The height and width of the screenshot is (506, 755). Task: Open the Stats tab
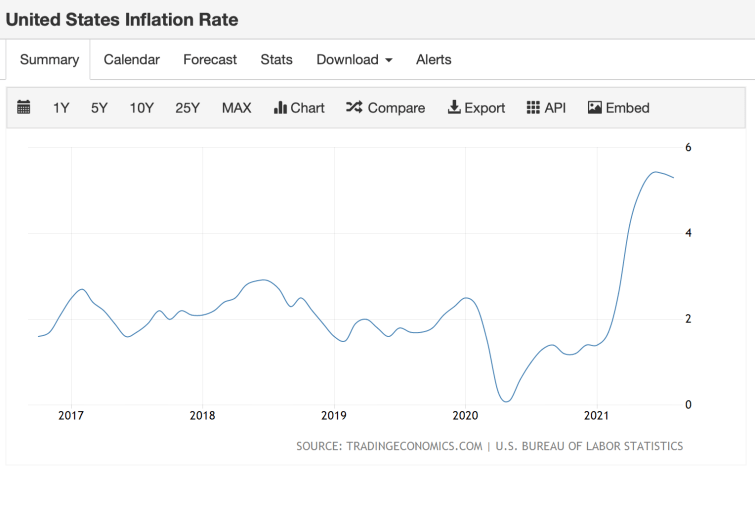[276, 60]
